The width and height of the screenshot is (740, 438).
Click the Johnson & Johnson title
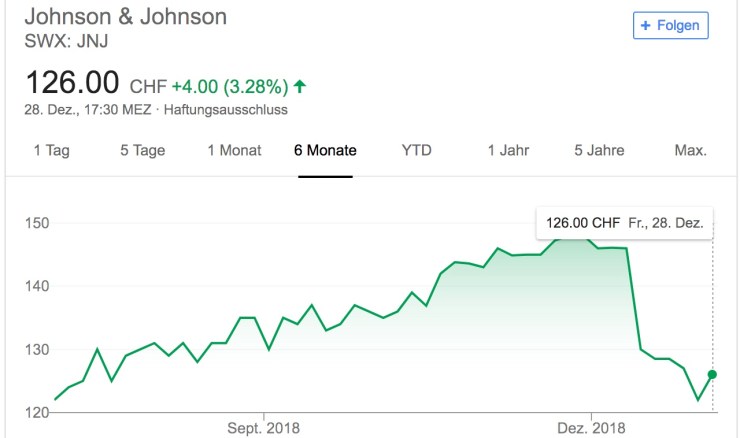click(125, 17)
